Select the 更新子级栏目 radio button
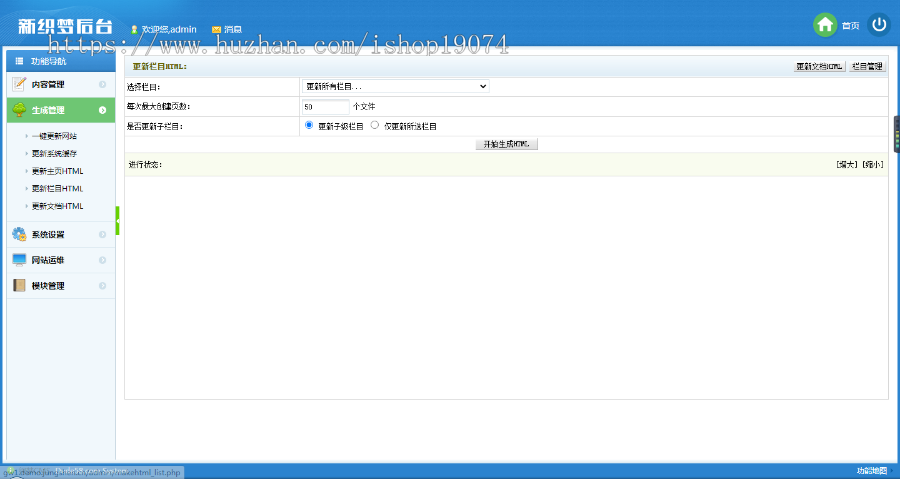900x479 pixels. tap(309, 125)
